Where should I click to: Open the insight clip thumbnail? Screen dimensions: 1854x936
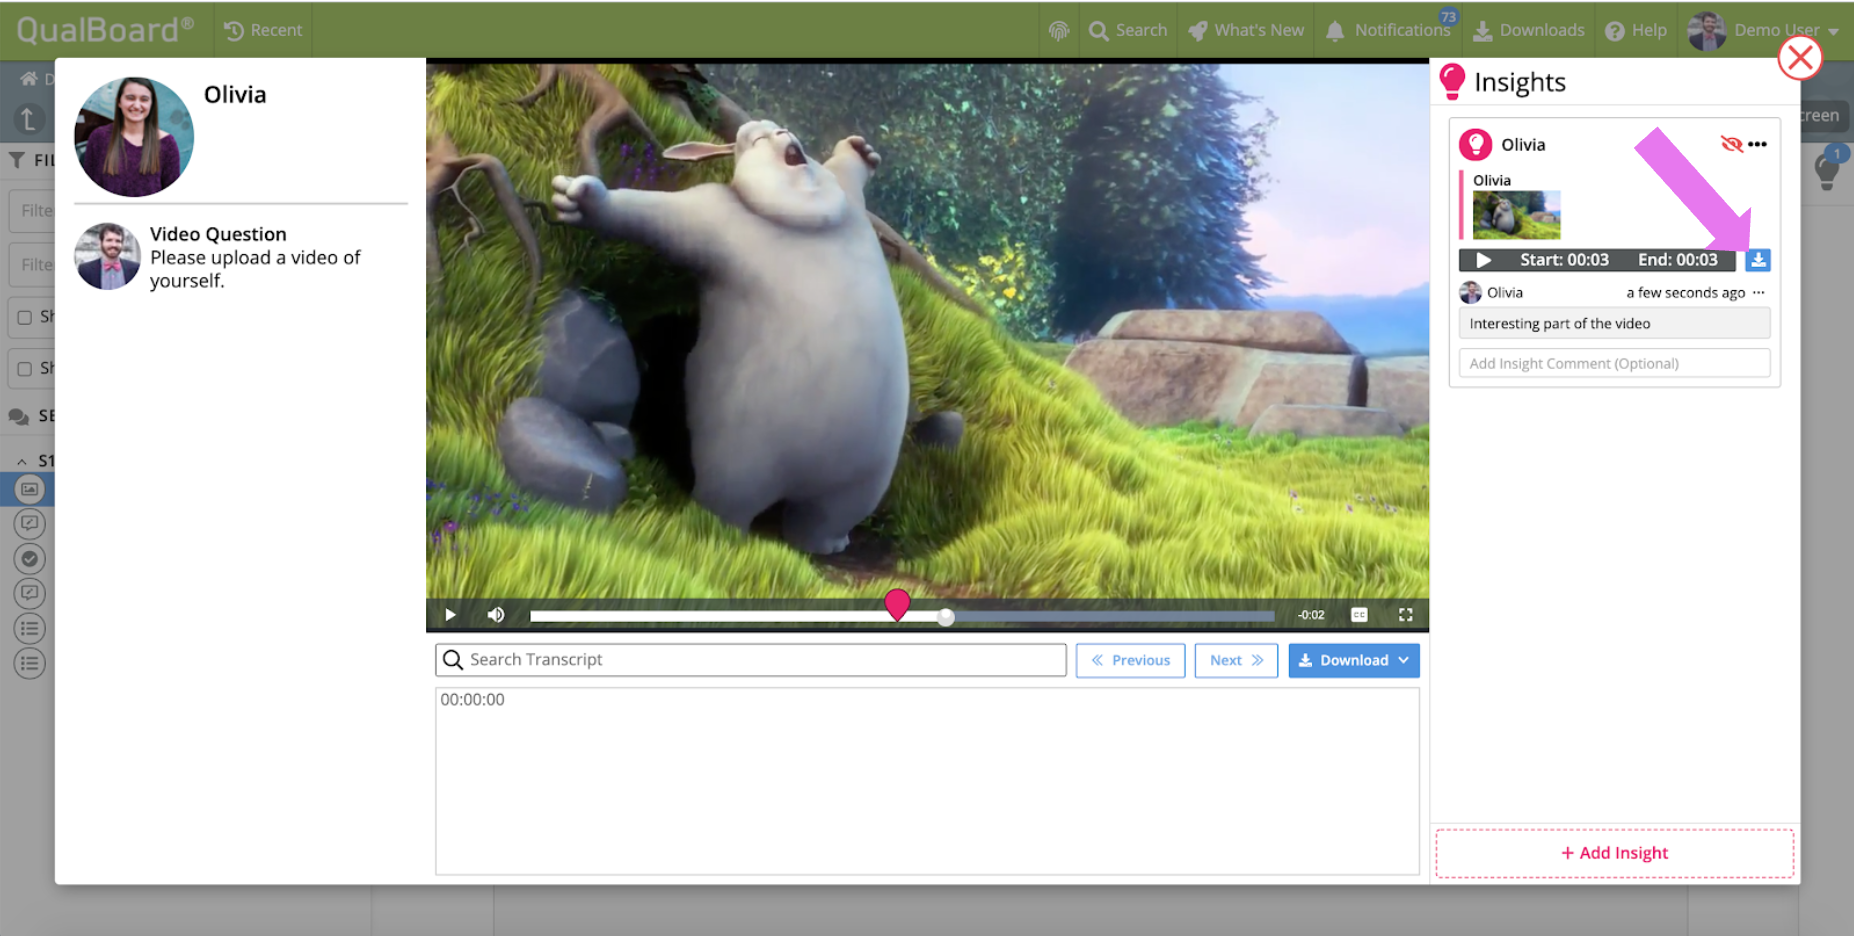coord(1516,215)
